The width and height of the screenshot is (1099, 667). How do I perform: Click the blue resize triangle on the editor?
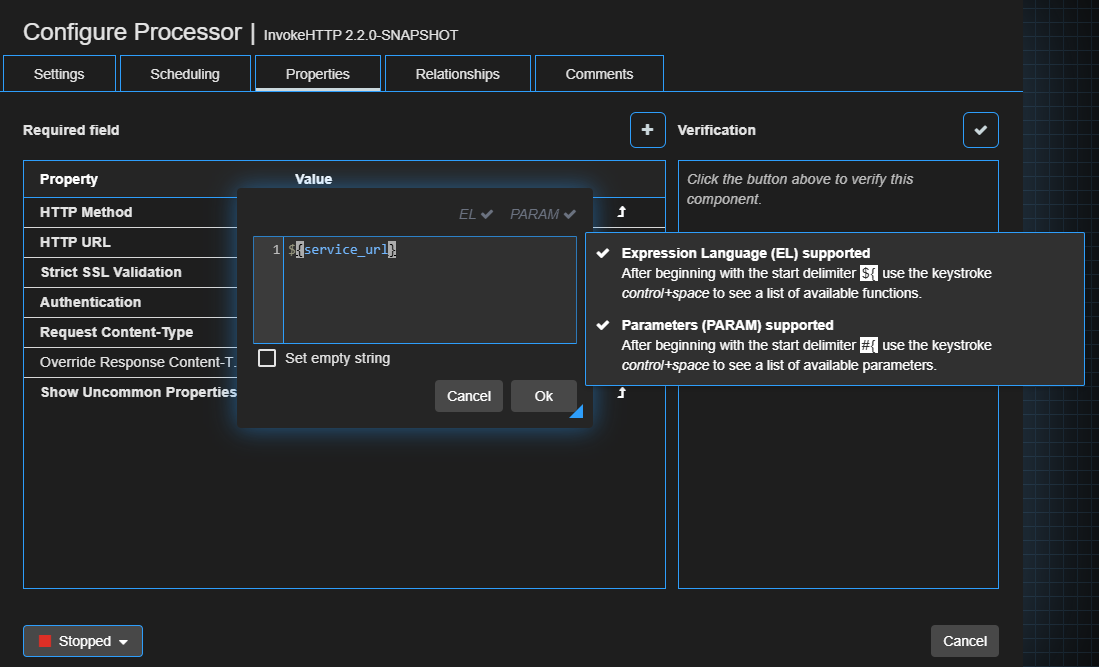[x=577, y=412]
